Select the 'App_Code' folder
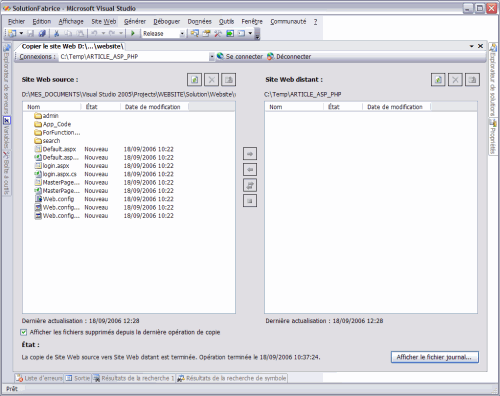The image size is (500, 396). 53,124
